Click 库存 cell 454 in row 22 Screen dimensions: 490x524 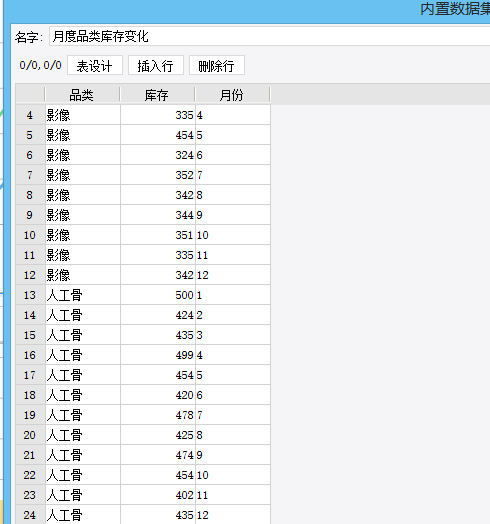pyautogui.click(x=158, y=475)
